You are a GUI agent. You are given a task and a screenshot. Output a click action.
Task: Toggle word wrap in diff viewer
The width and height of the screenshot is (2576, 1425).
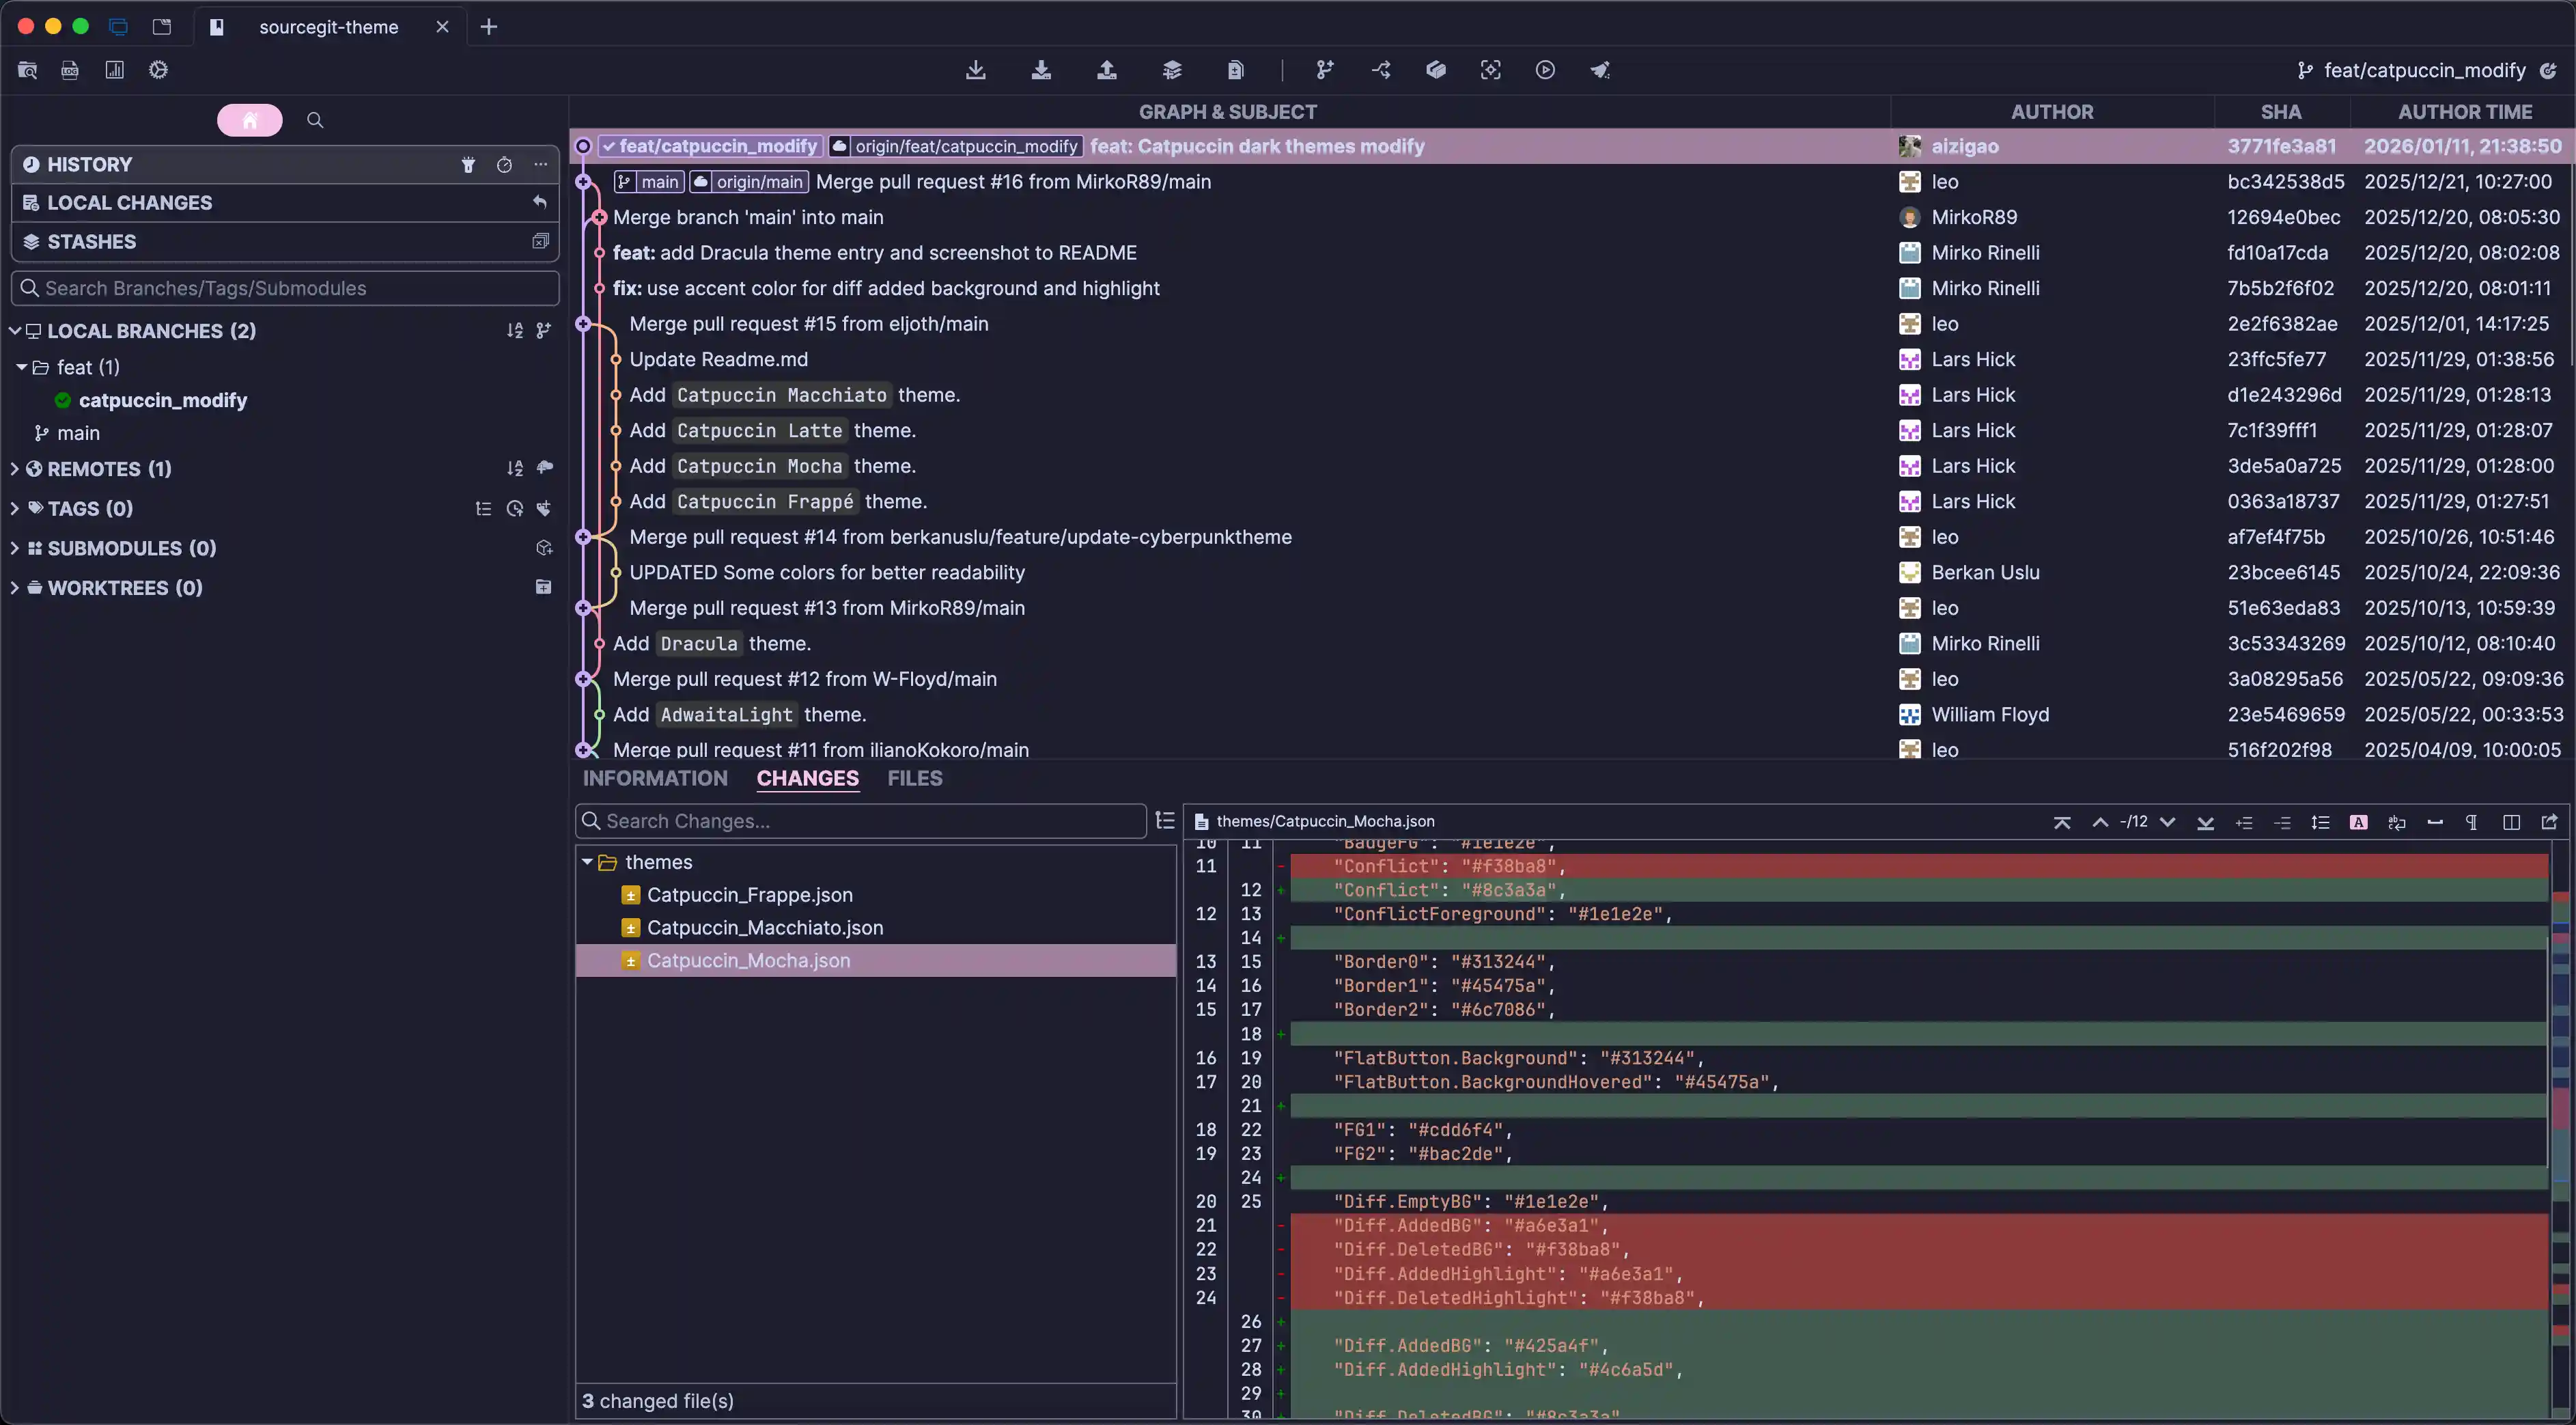(x=2397, y=822)
